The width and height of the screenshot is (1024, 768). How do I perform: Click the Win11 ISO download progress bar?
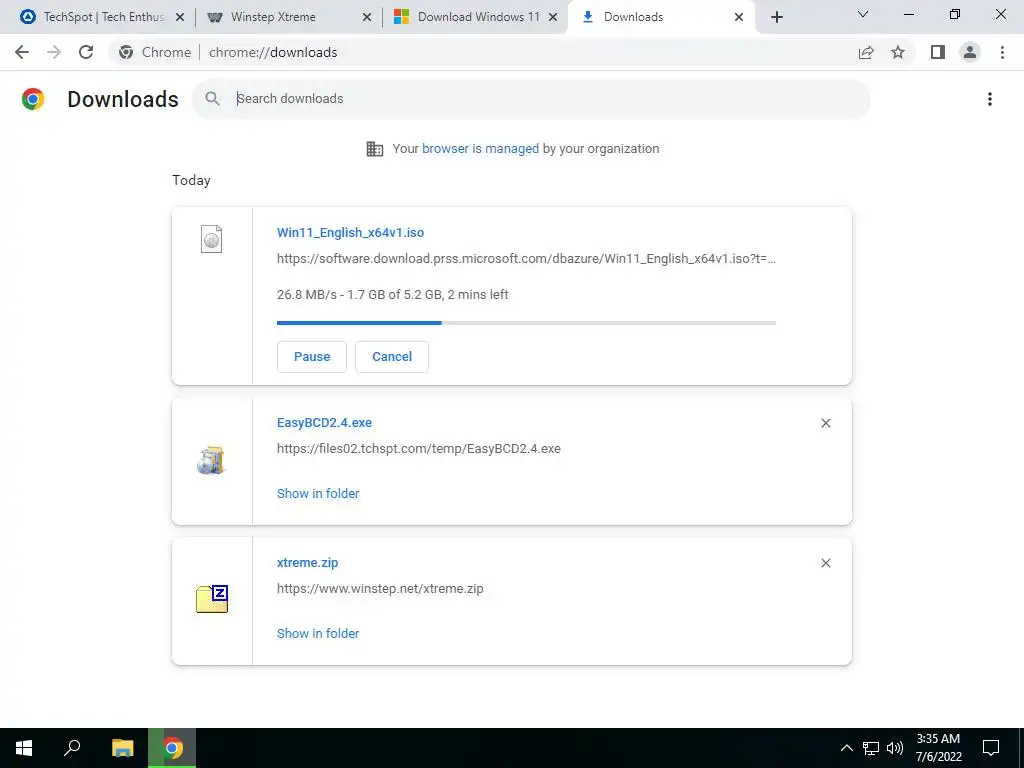click(x=526, y=323)
